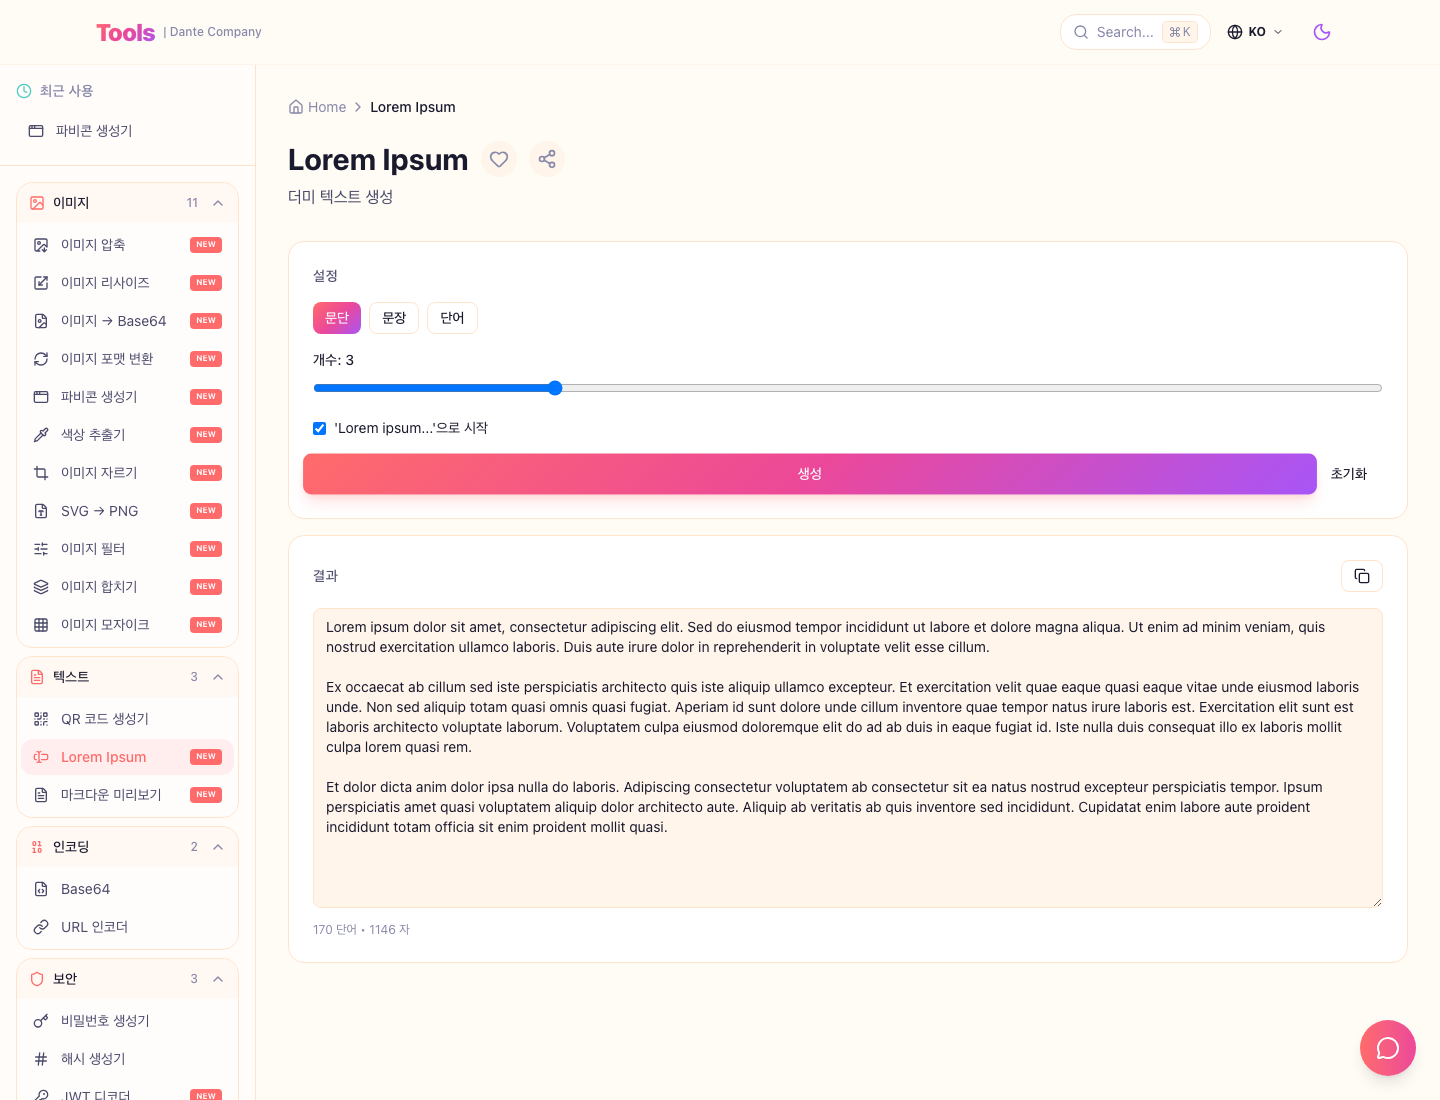Click the 개수 slider handle

tap(555, 388)
